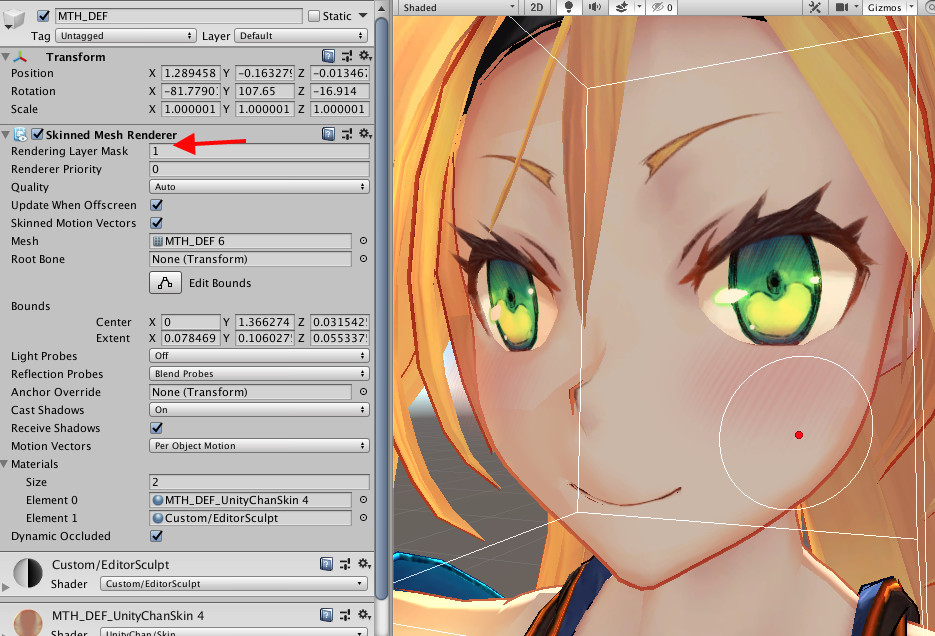Viewport: 935px width, 636px height.
Task: Click Custom/EditorSculpt material preview sphere
Action: (x=28, y=573)
